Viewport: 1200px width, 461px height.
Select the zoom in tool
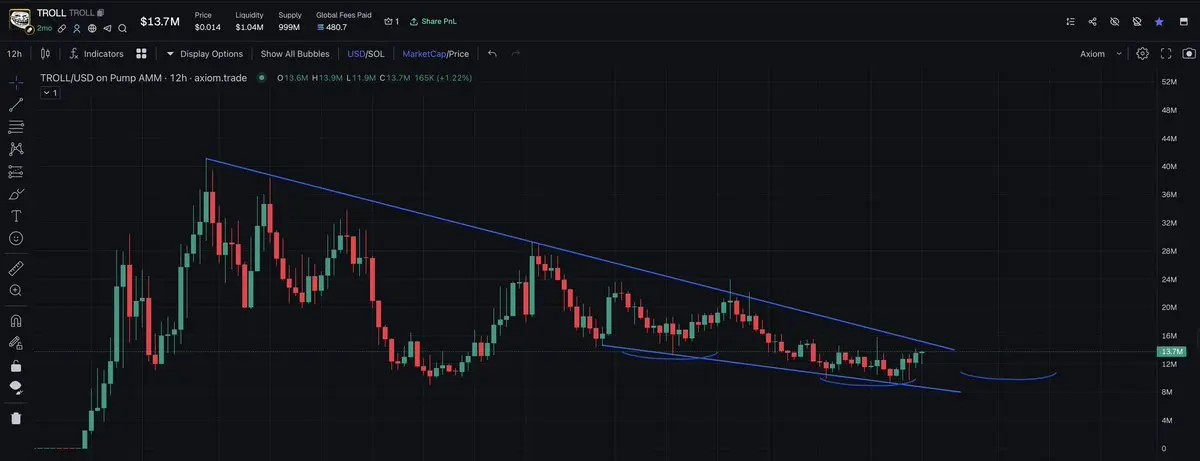click(x=15, y=290)
